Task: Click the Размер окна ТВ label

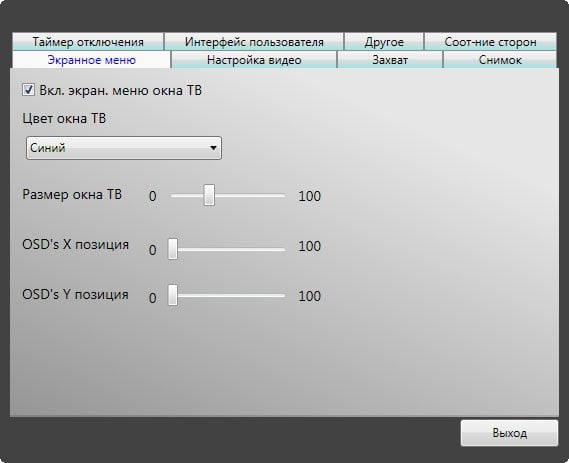Action: tap(72, 194)
